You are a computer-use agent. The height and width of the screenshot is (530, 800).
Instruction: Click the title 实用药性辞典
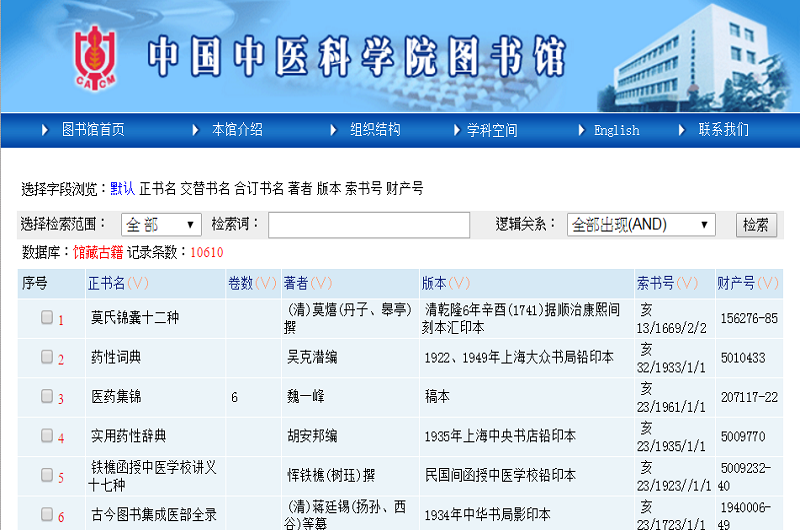coord(129,436)
